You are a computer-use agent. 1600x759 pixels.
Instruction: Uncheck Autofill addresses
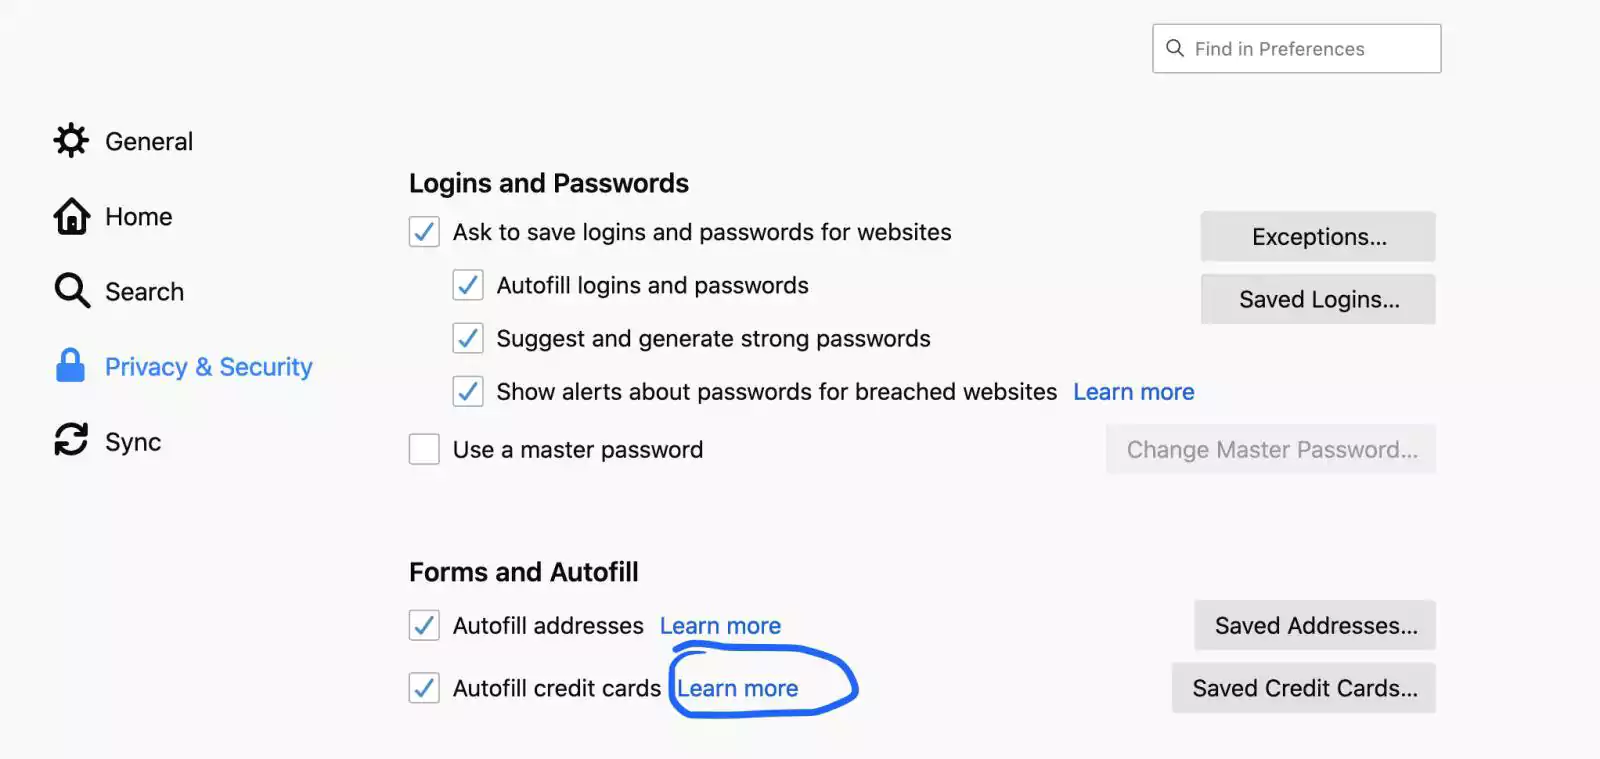(424, 625)
